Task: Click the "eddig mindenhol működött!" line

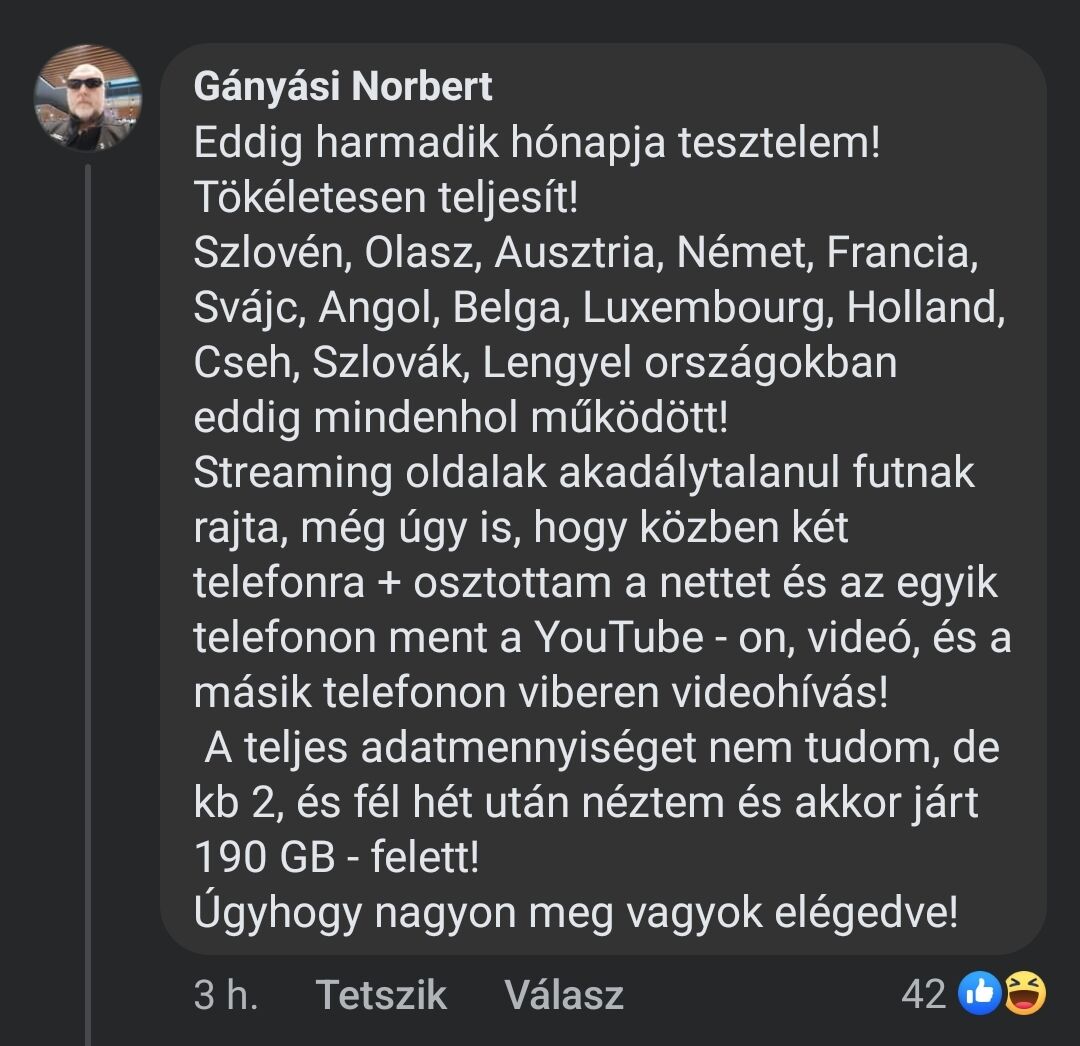Action: coord(461,418)
